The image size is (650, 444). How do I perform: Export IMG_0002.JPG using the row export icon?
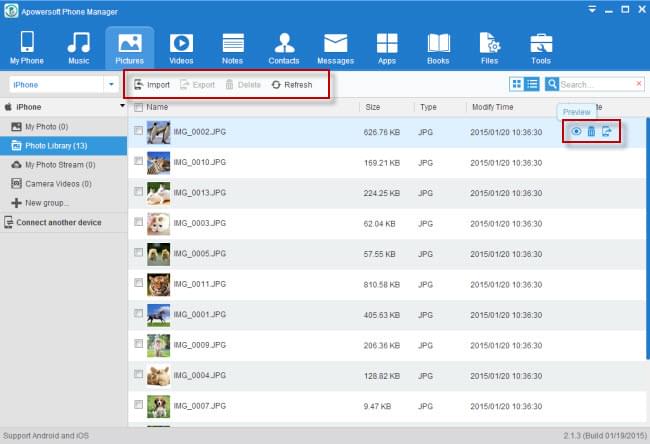pyautogui.click(x=606, y=131)
